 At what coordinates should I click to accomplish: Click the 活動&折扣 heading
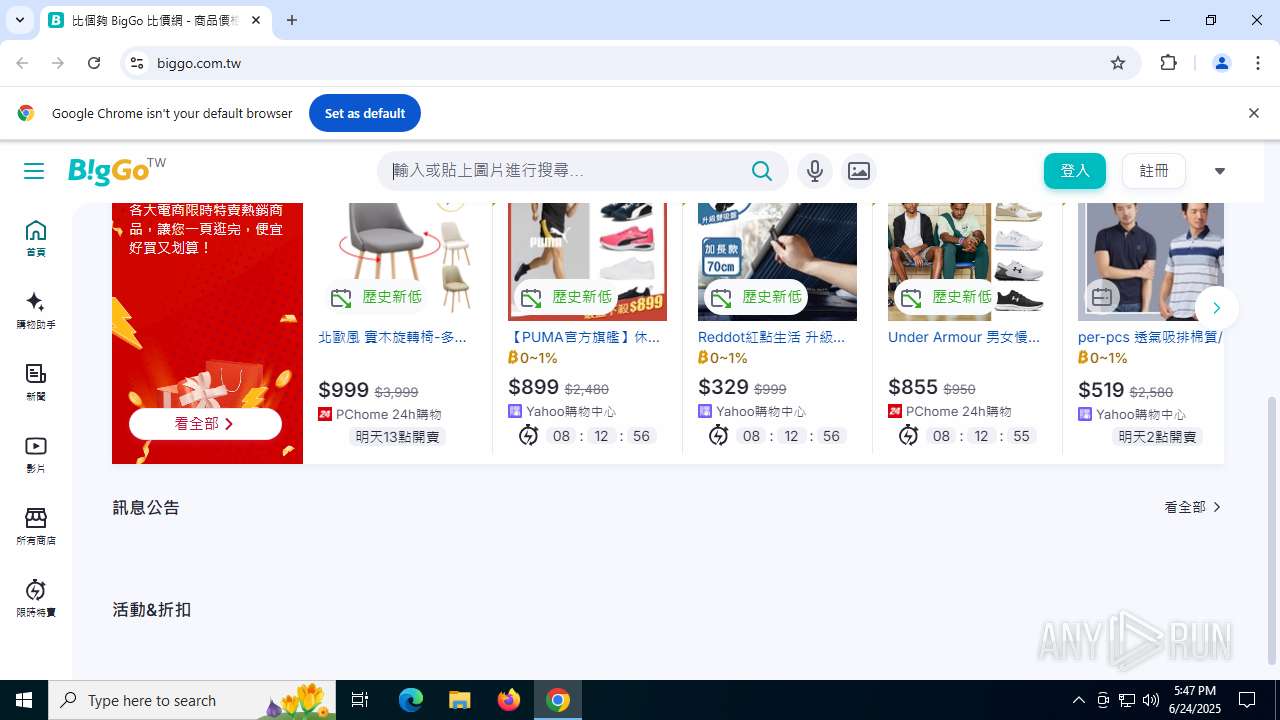(151, 609)
